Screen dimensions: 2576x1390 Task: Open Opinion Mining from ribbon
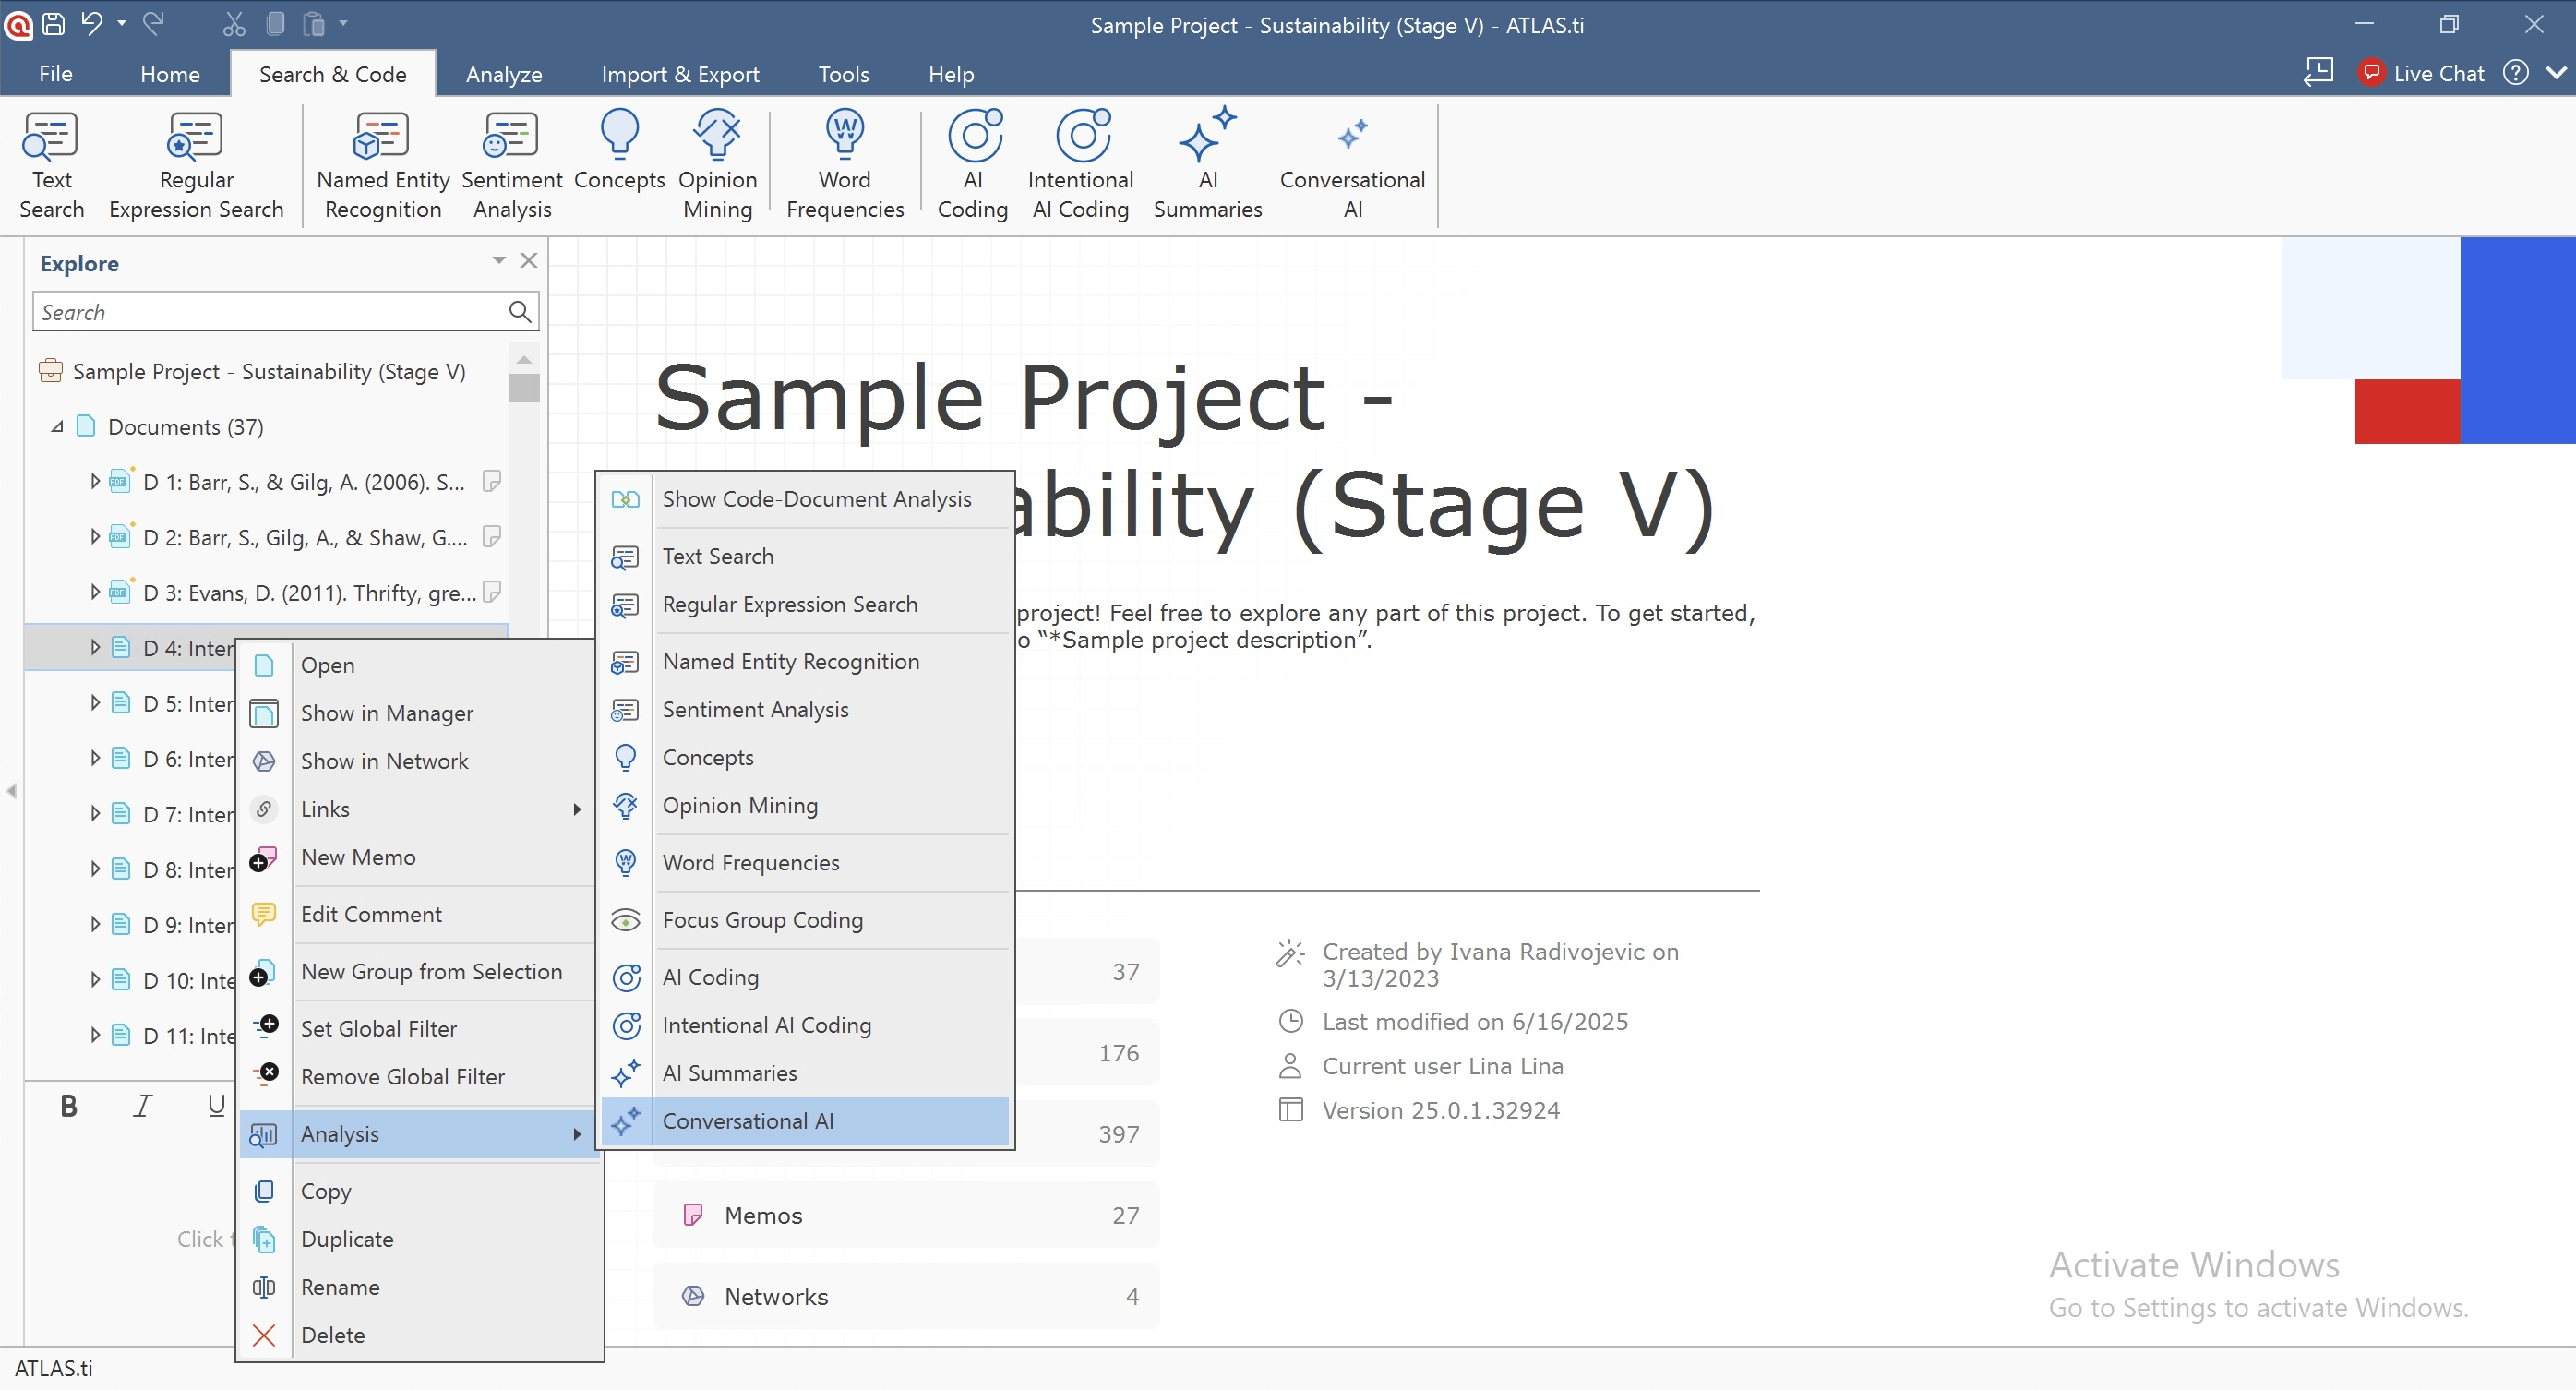[717, 165]
